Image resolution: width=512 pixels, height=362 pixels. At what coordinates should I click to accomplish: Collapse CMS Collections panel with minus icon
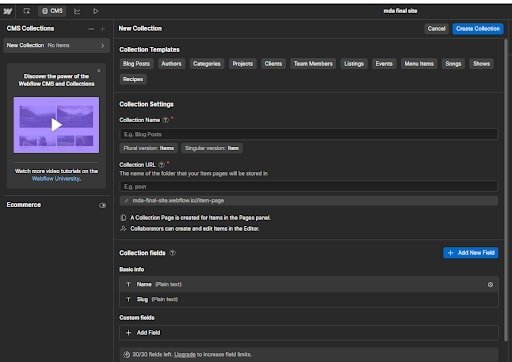91,29
